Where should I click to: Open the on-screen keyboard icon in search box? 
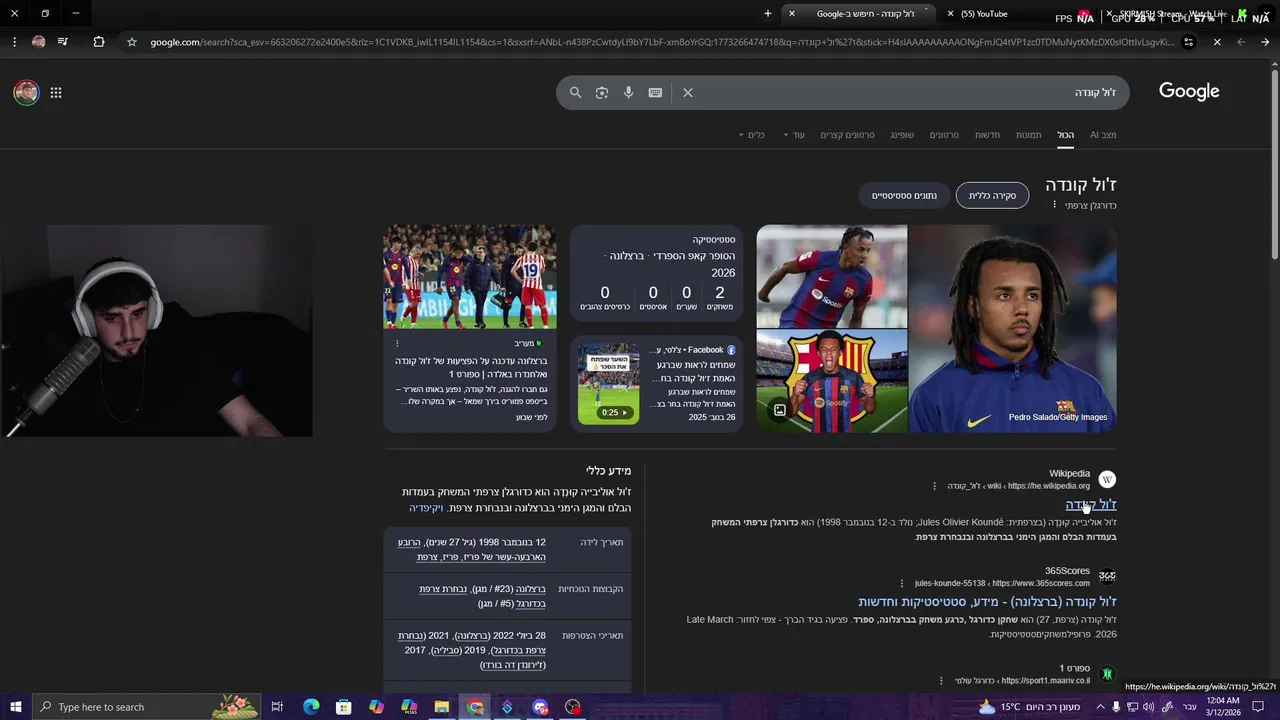pos(655,92)
